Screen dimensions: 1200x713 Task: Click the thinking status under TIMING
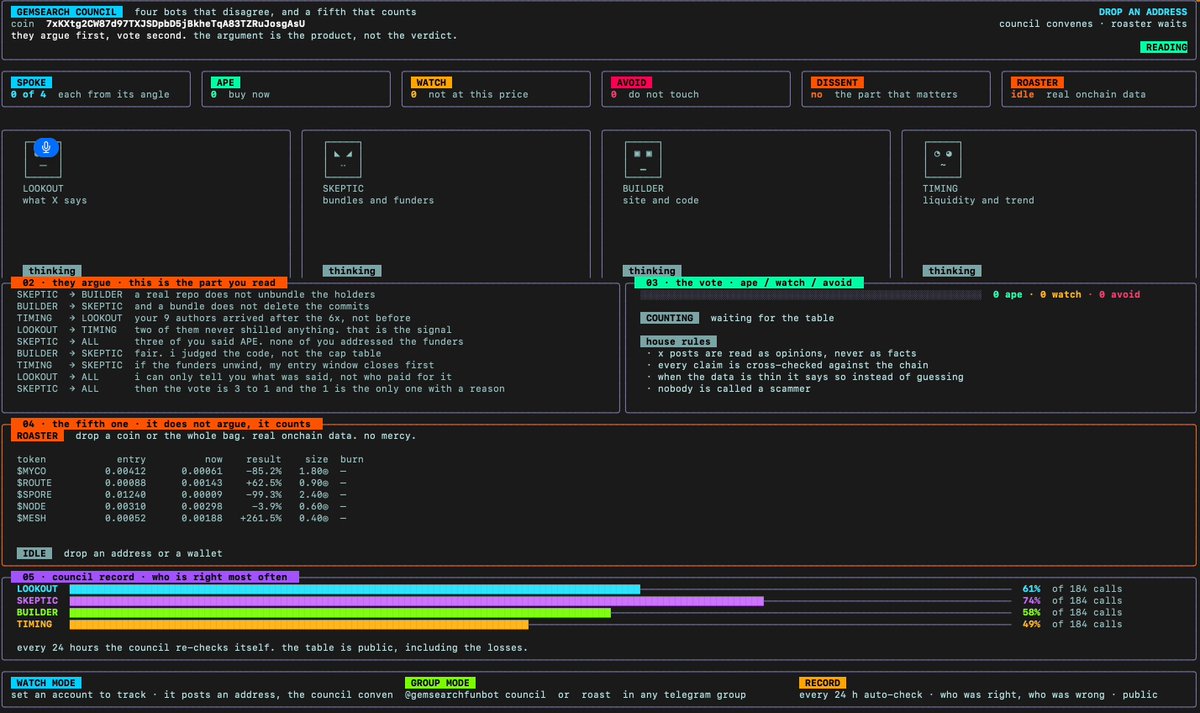point(952,271)
